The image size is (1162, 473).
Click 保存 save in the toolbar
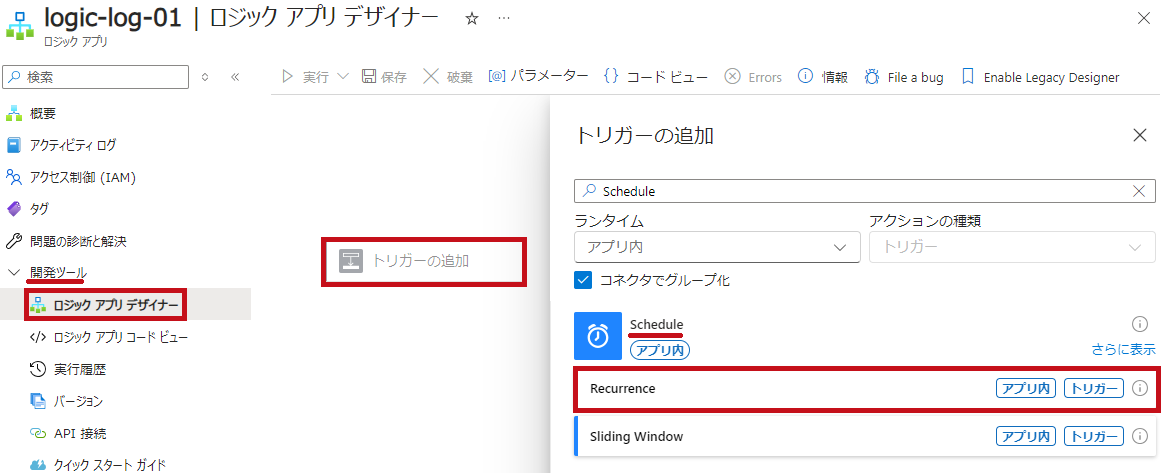[x=384, y=77]
